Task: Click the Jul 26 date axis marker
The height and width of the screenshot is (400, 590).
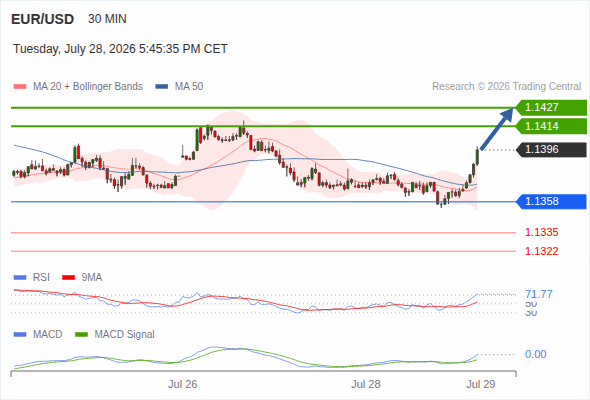Action: (x=182, y=384)
